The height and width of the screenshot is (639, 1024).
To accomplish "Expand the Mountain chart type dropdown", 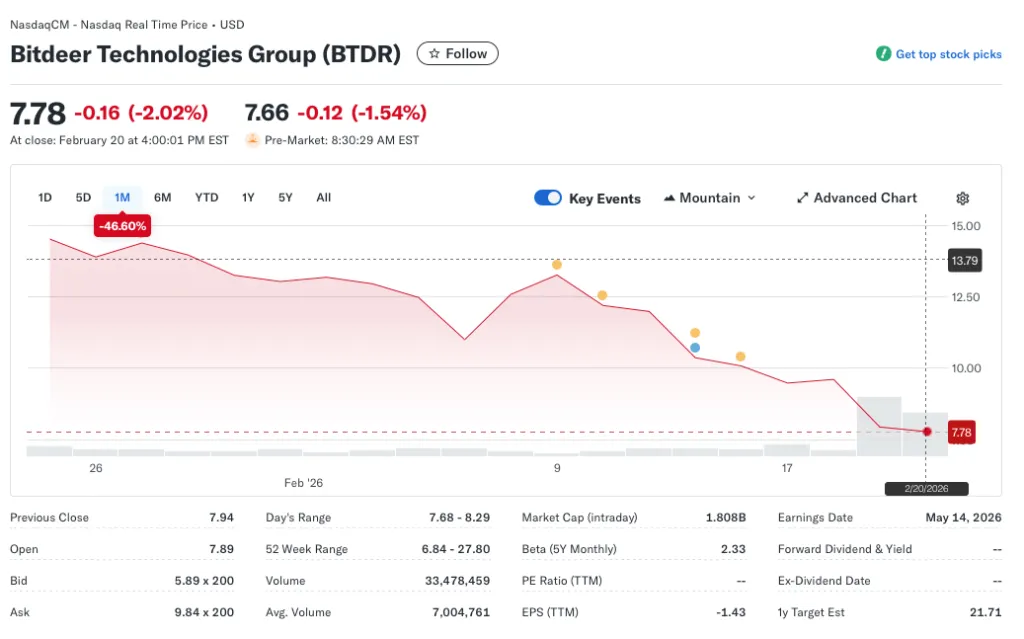I will tap(751, 198).
